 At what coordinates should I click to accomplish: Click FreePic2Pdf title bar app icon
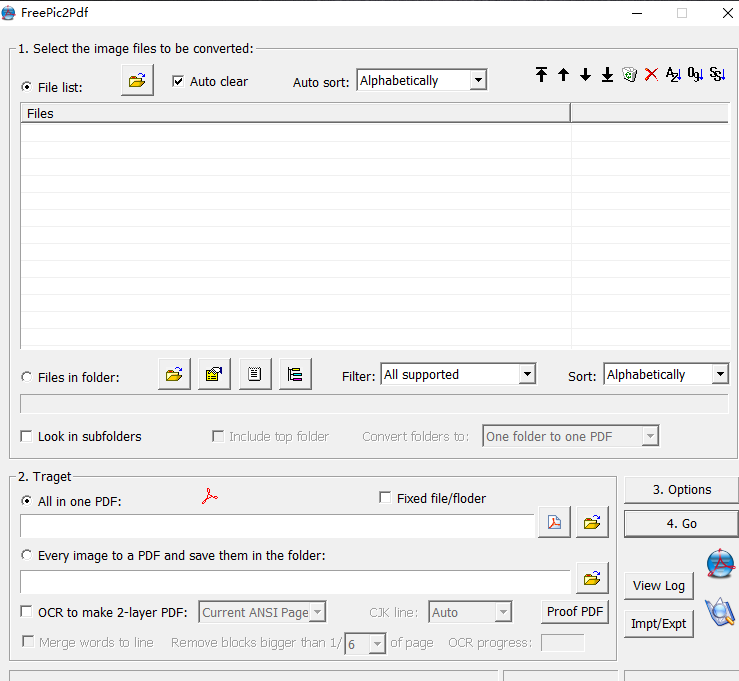[8, 13]
